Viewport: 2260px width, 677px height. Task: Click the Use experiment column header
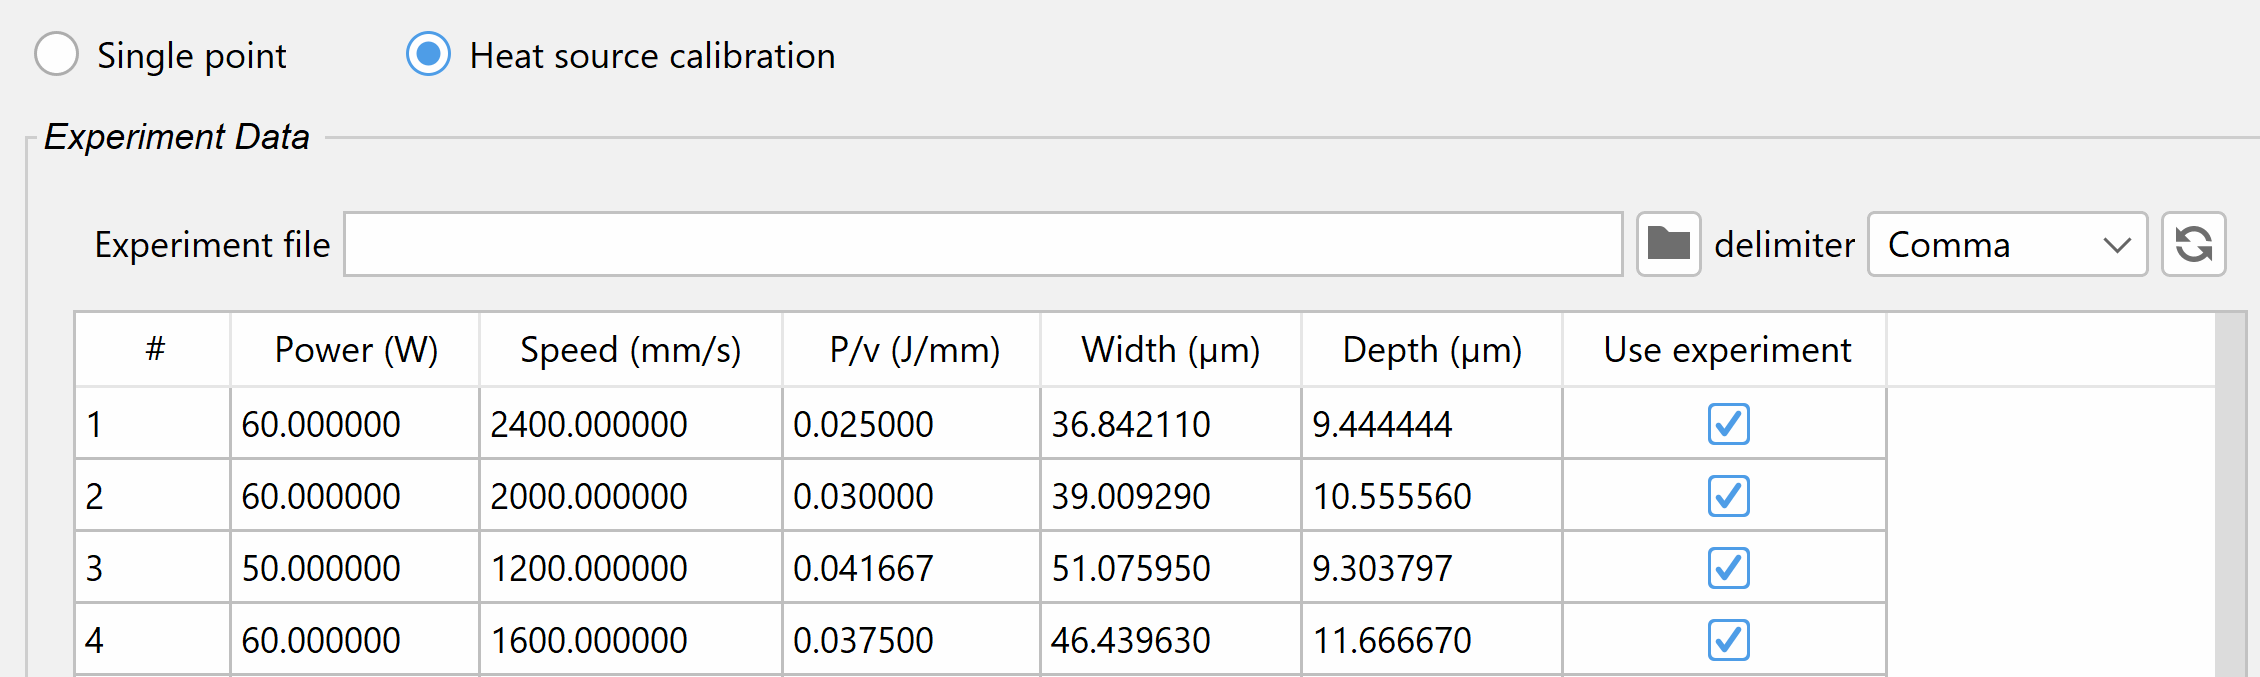point(1727,350)
